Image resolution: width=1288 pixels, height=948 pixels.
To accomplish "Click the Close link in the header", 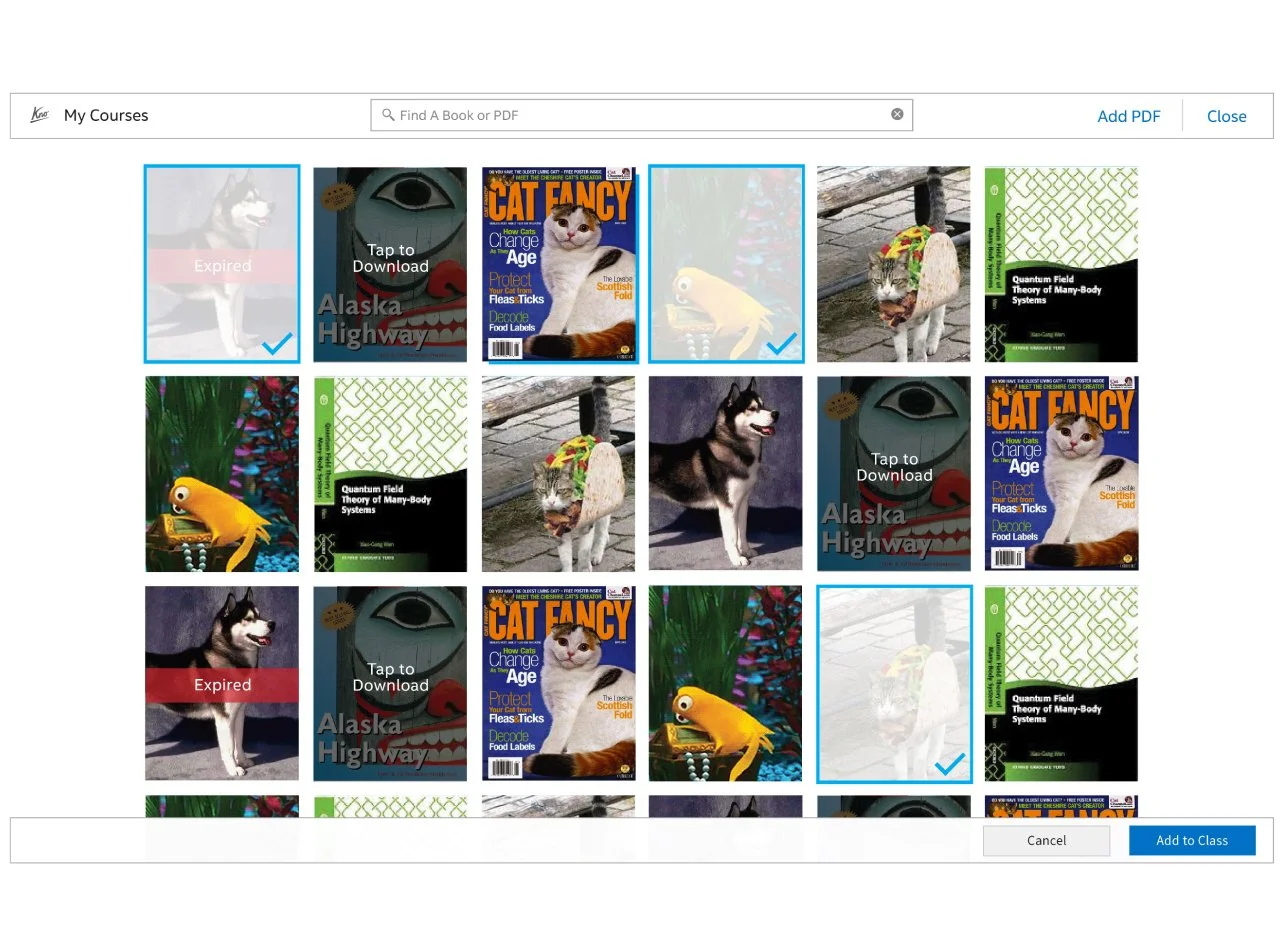I will coord(1227,116).
